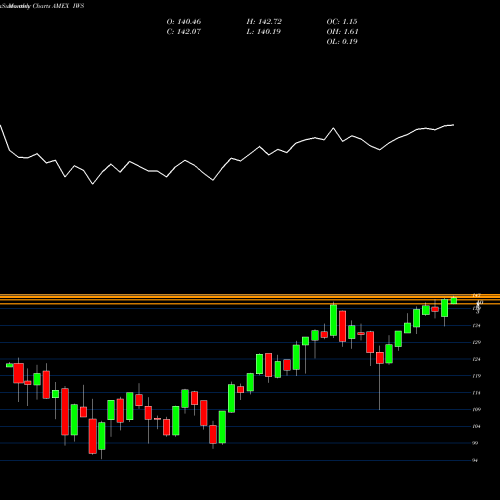
Task: Click the 99 price axis label
Action: [x=476, y=443]
